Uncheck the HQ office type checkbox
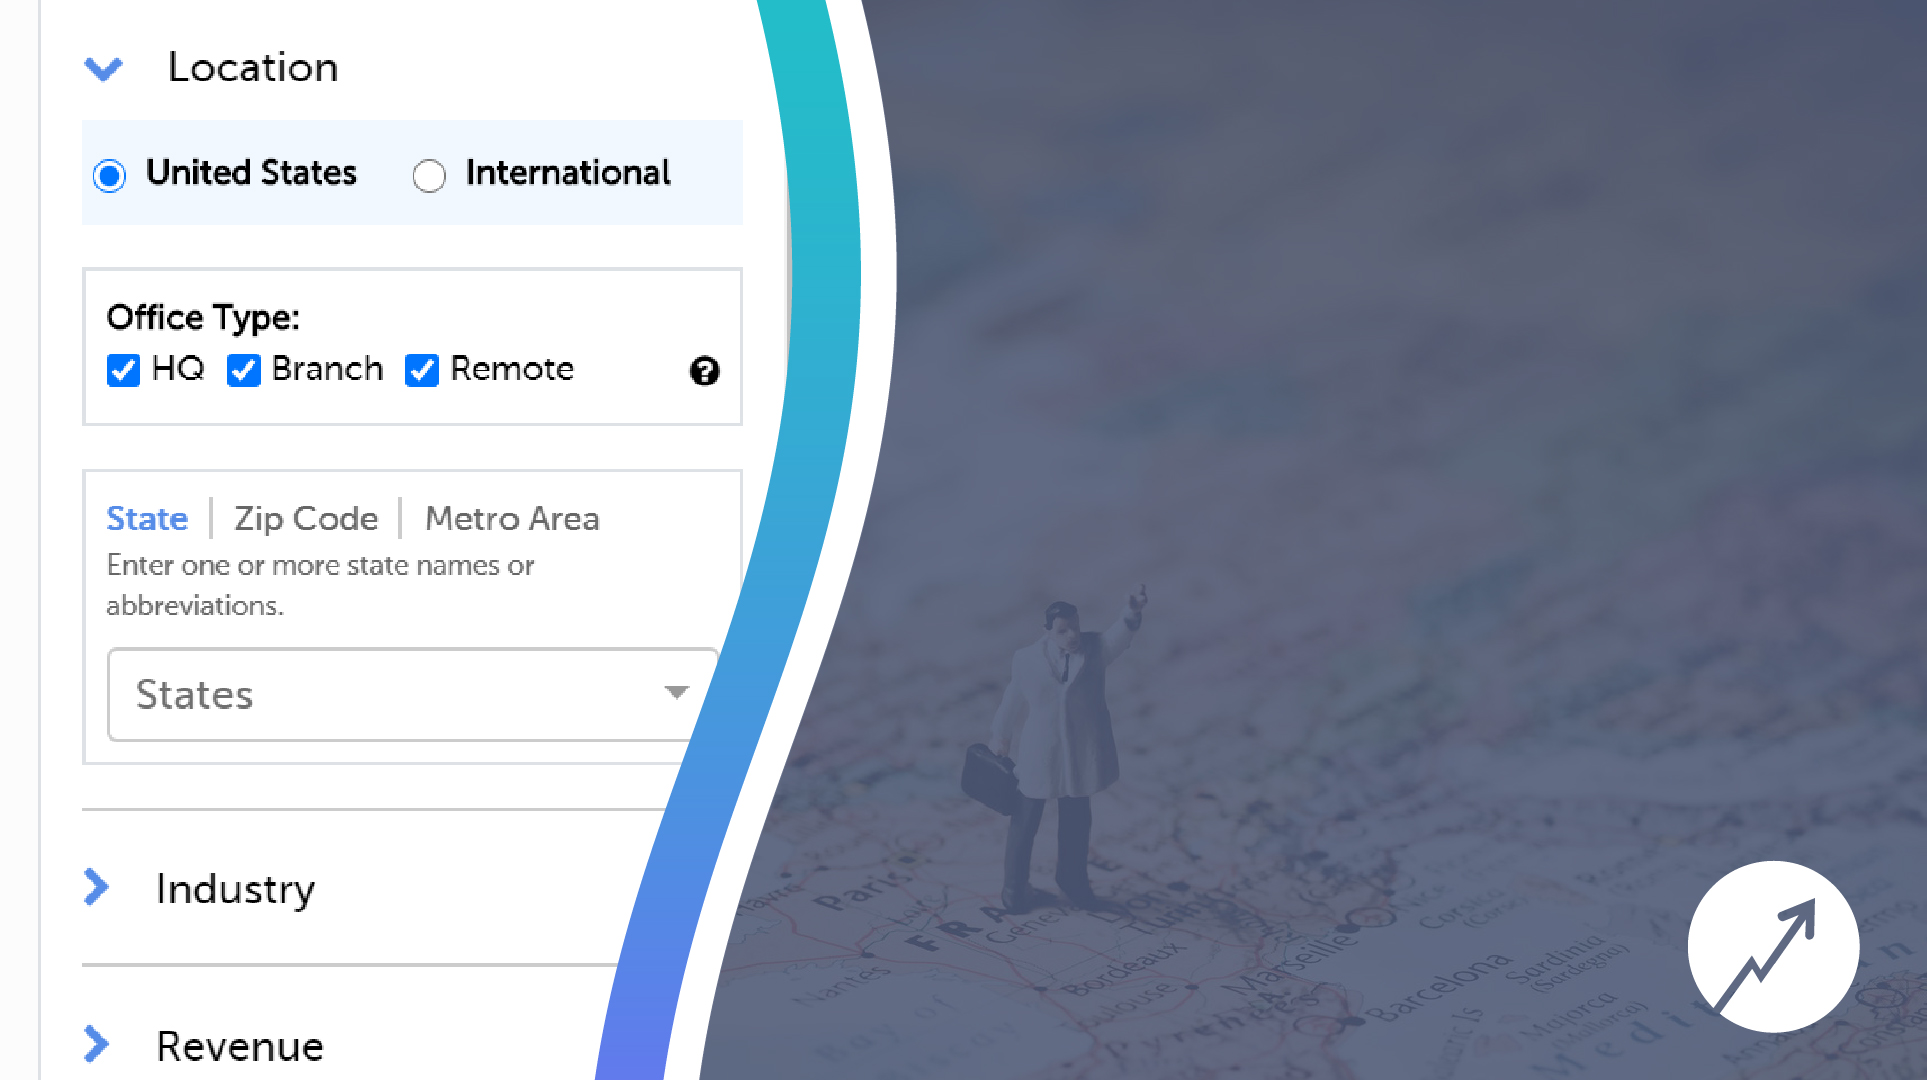1927x1080 pixels. click(x=123, y=370)
